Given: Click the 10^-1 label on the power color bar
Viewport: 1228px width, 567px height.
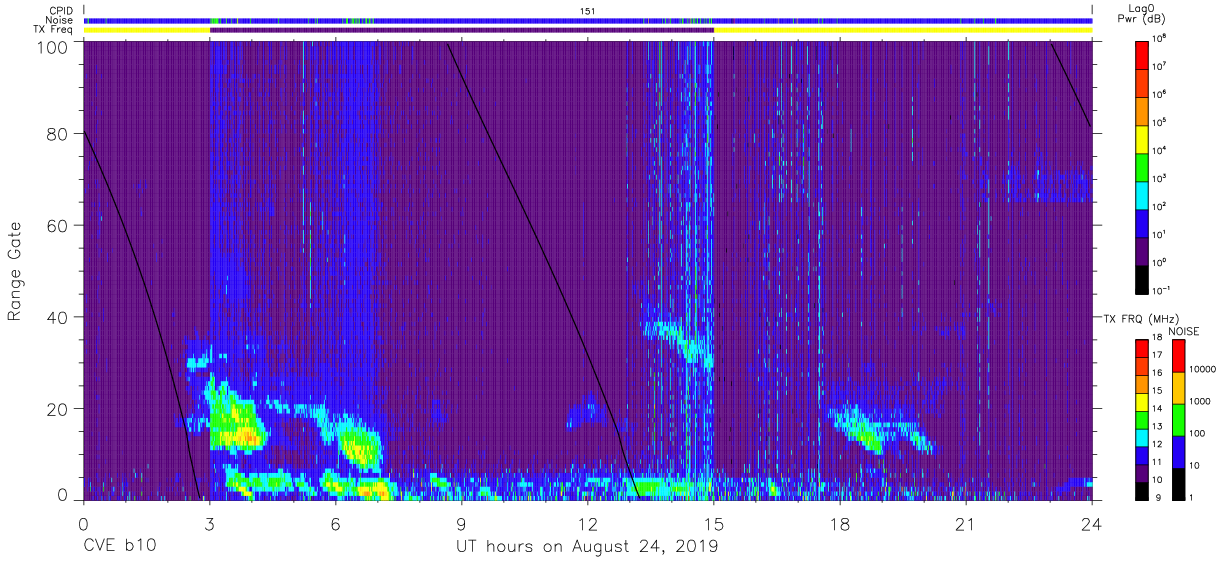Looking at the screenshot, I should [1163, 290].
